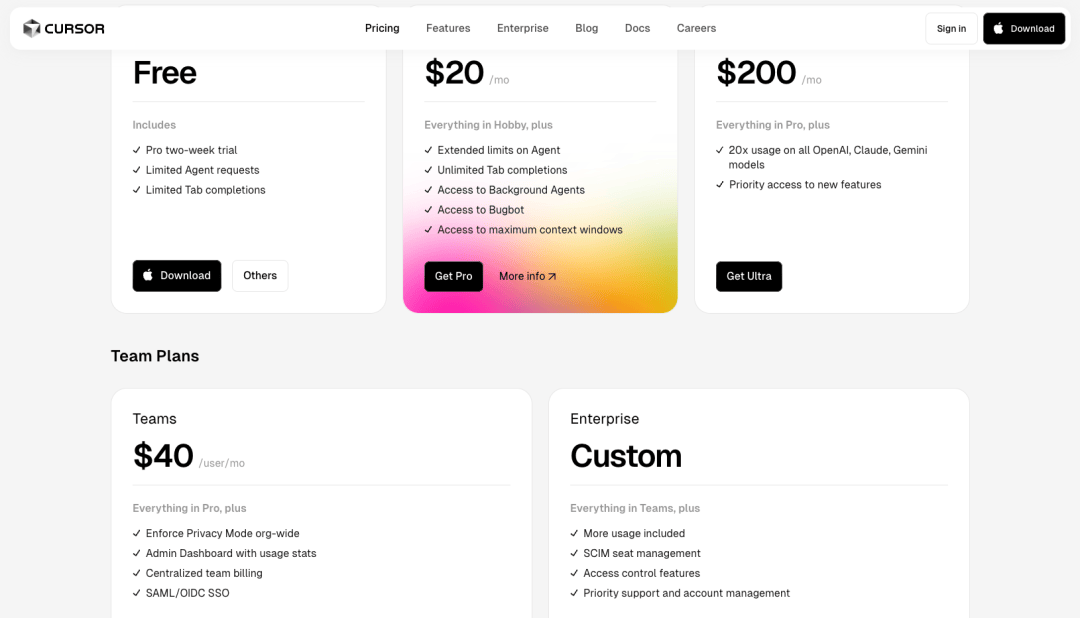
Task: Click checkmark beside Priority access to new features
Action: tap(720, 185)
